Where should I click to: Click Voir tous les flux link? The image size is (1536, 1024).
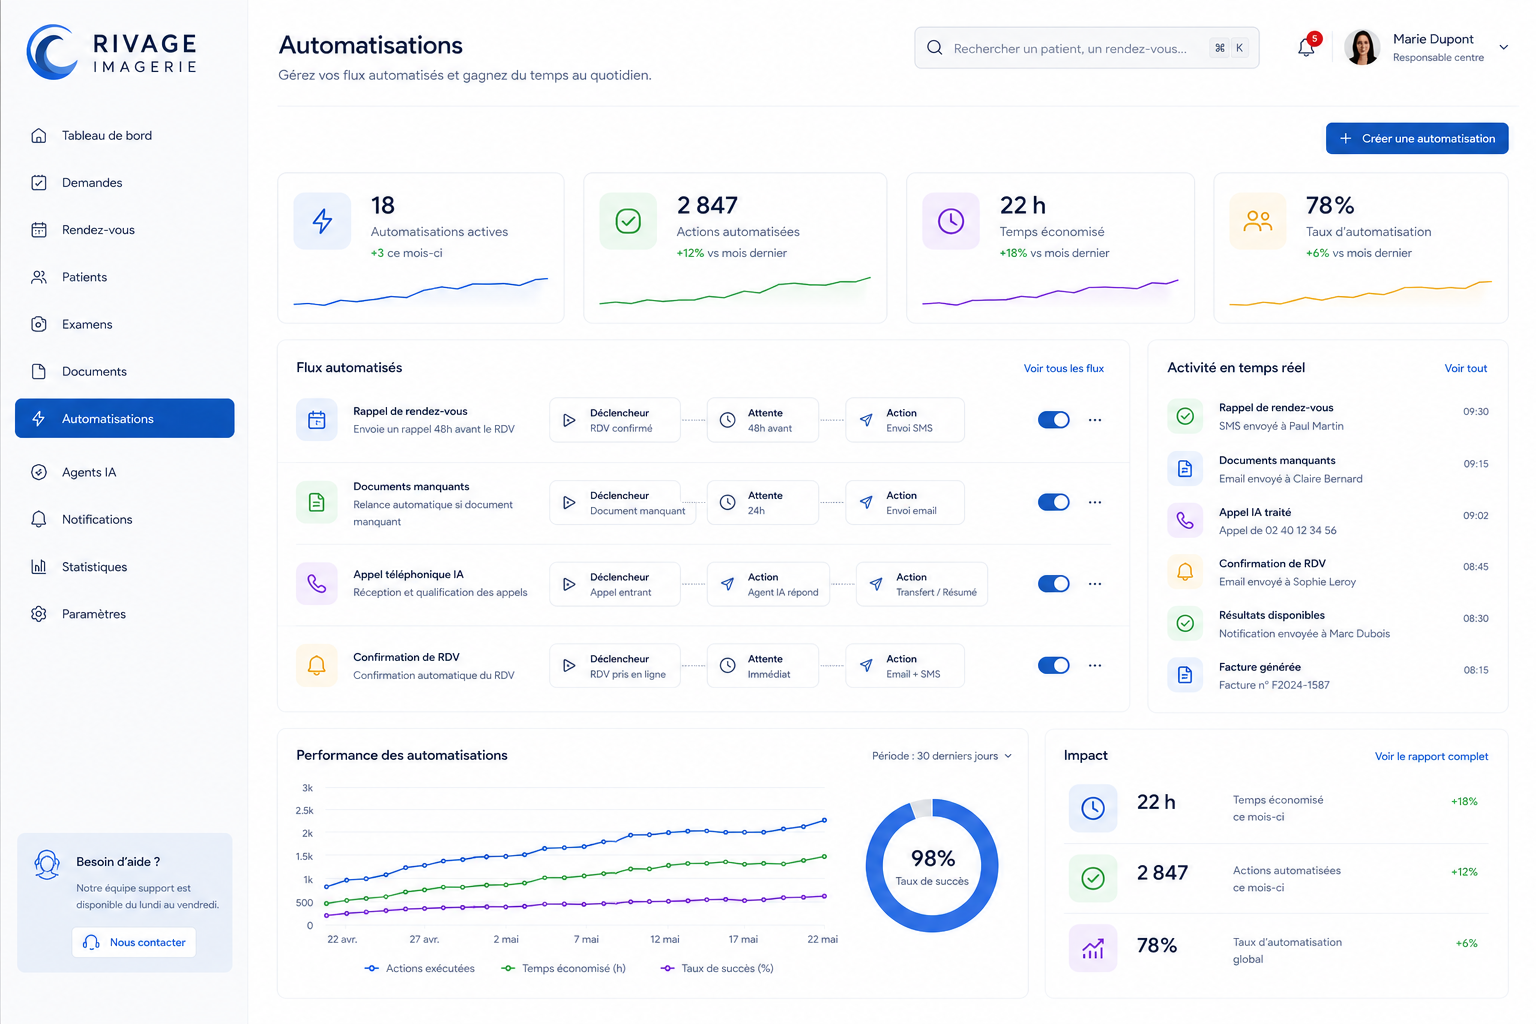point(1063,368)
